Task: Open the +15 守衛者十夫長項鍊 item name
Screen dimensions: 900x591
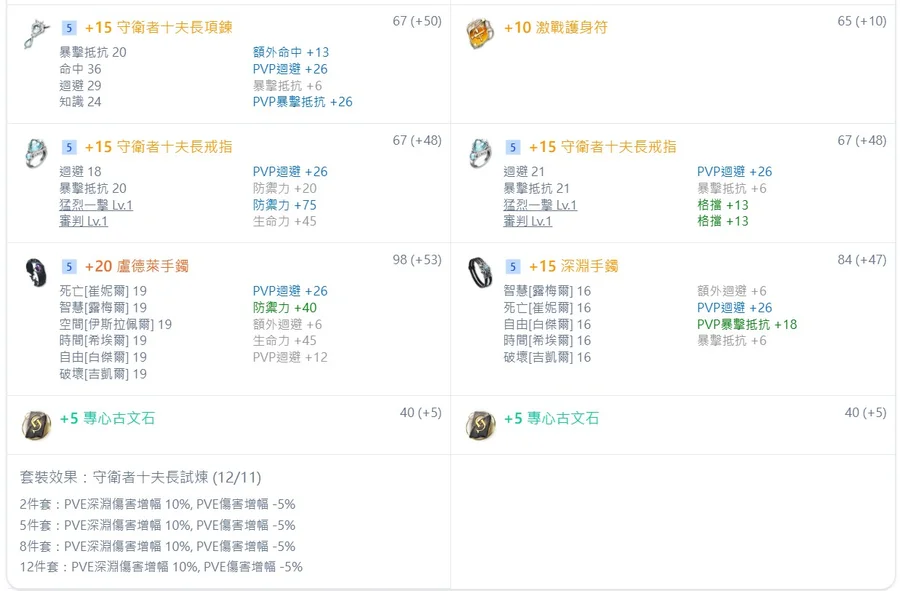Action: tap(158, 28)
